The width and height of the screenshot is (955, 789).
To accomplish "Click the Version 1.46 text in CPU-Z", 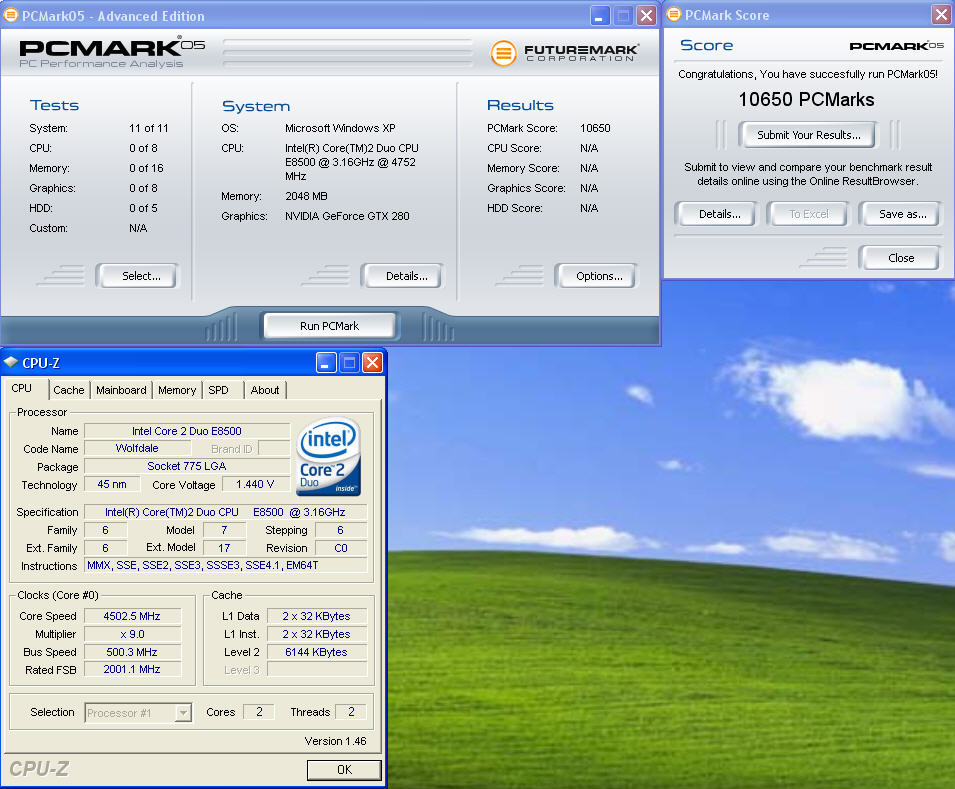I will (336, 741).
